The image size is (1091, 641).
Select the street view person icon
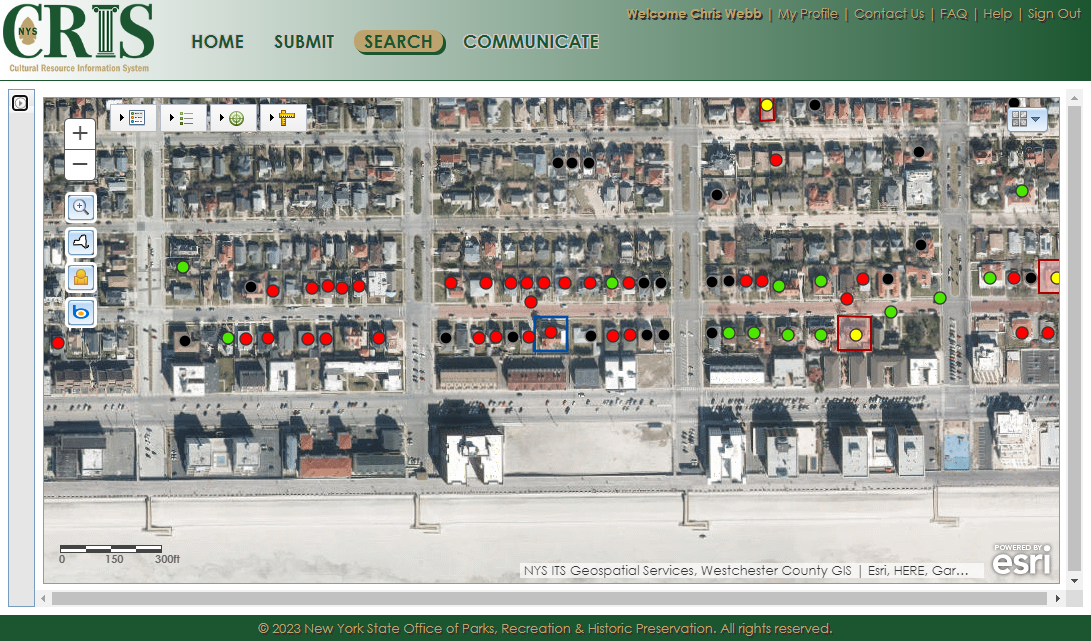[80, 277]
